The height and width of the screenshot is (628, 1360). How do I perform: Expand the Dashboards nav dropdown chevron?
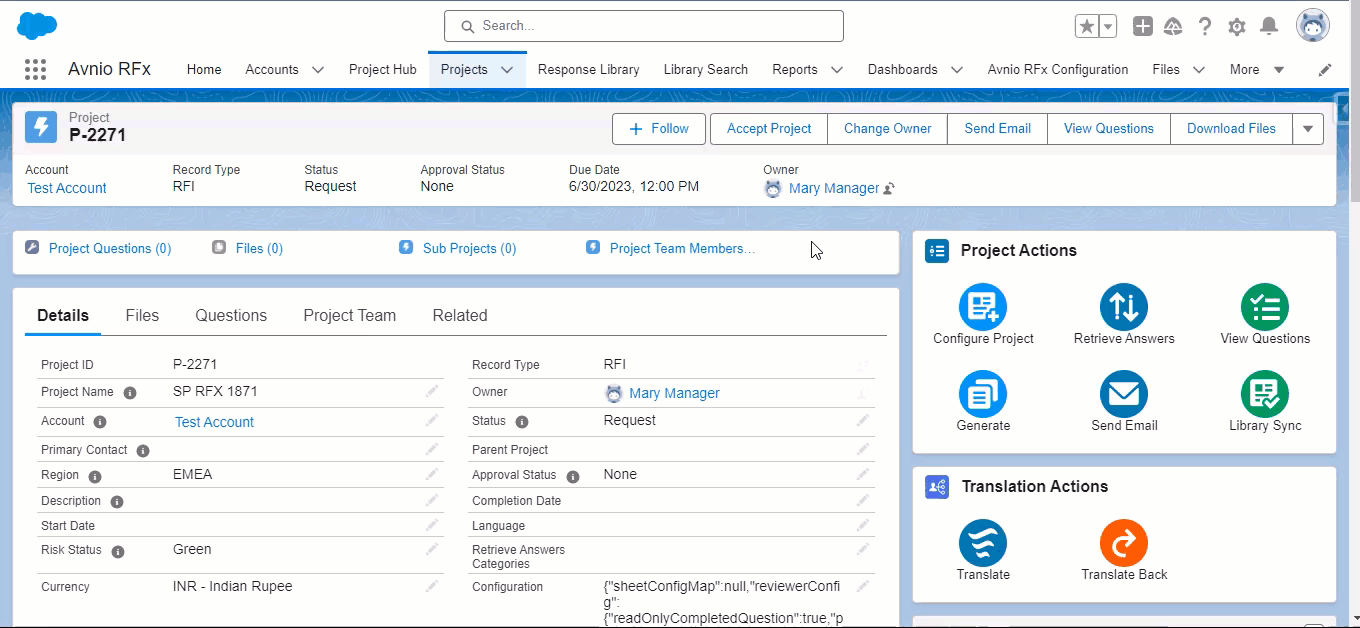coord(956,70)
